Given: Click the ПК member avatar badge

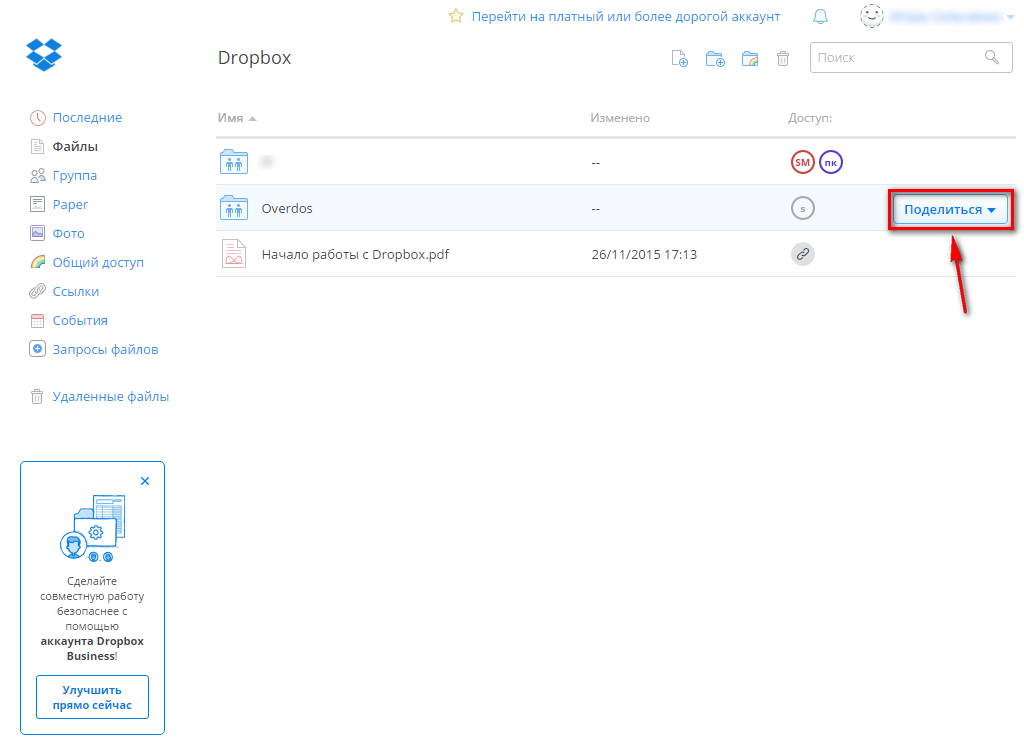Looking at the screenshot, I should click(831, 162).
